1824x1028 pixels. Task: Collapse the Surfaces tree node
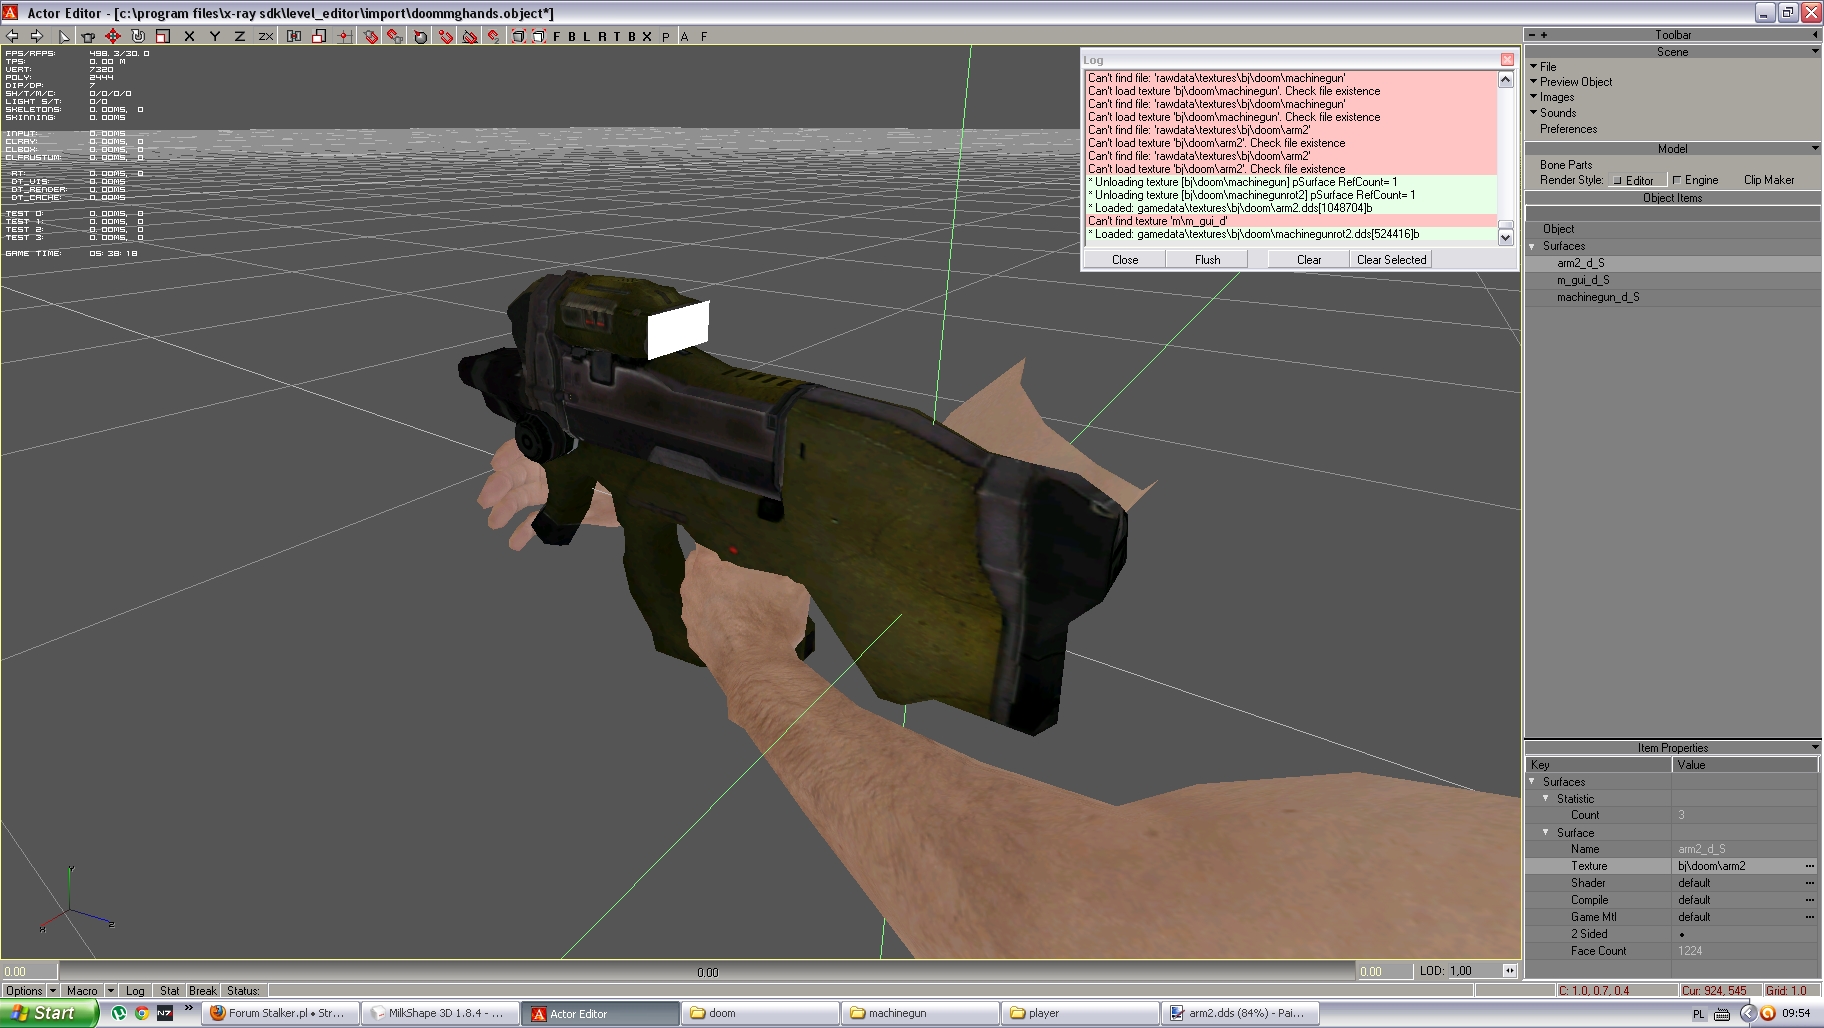click(1532, 246)
